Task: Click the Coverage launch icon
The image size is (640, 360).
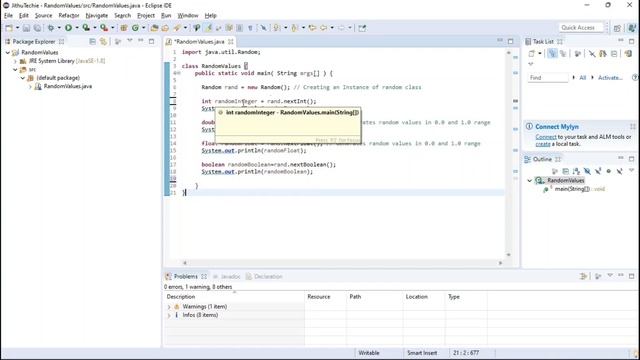Action: pos(86,28)
